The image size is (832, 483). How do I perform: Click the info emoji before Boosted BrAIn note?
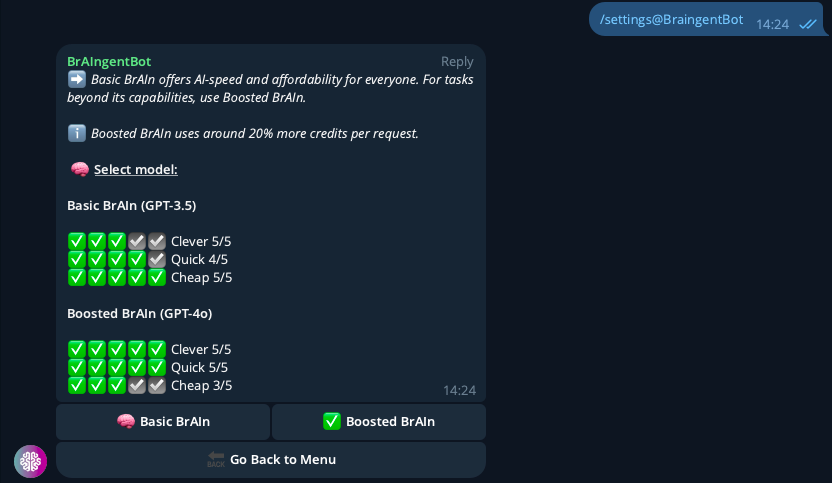coord(77,133)
